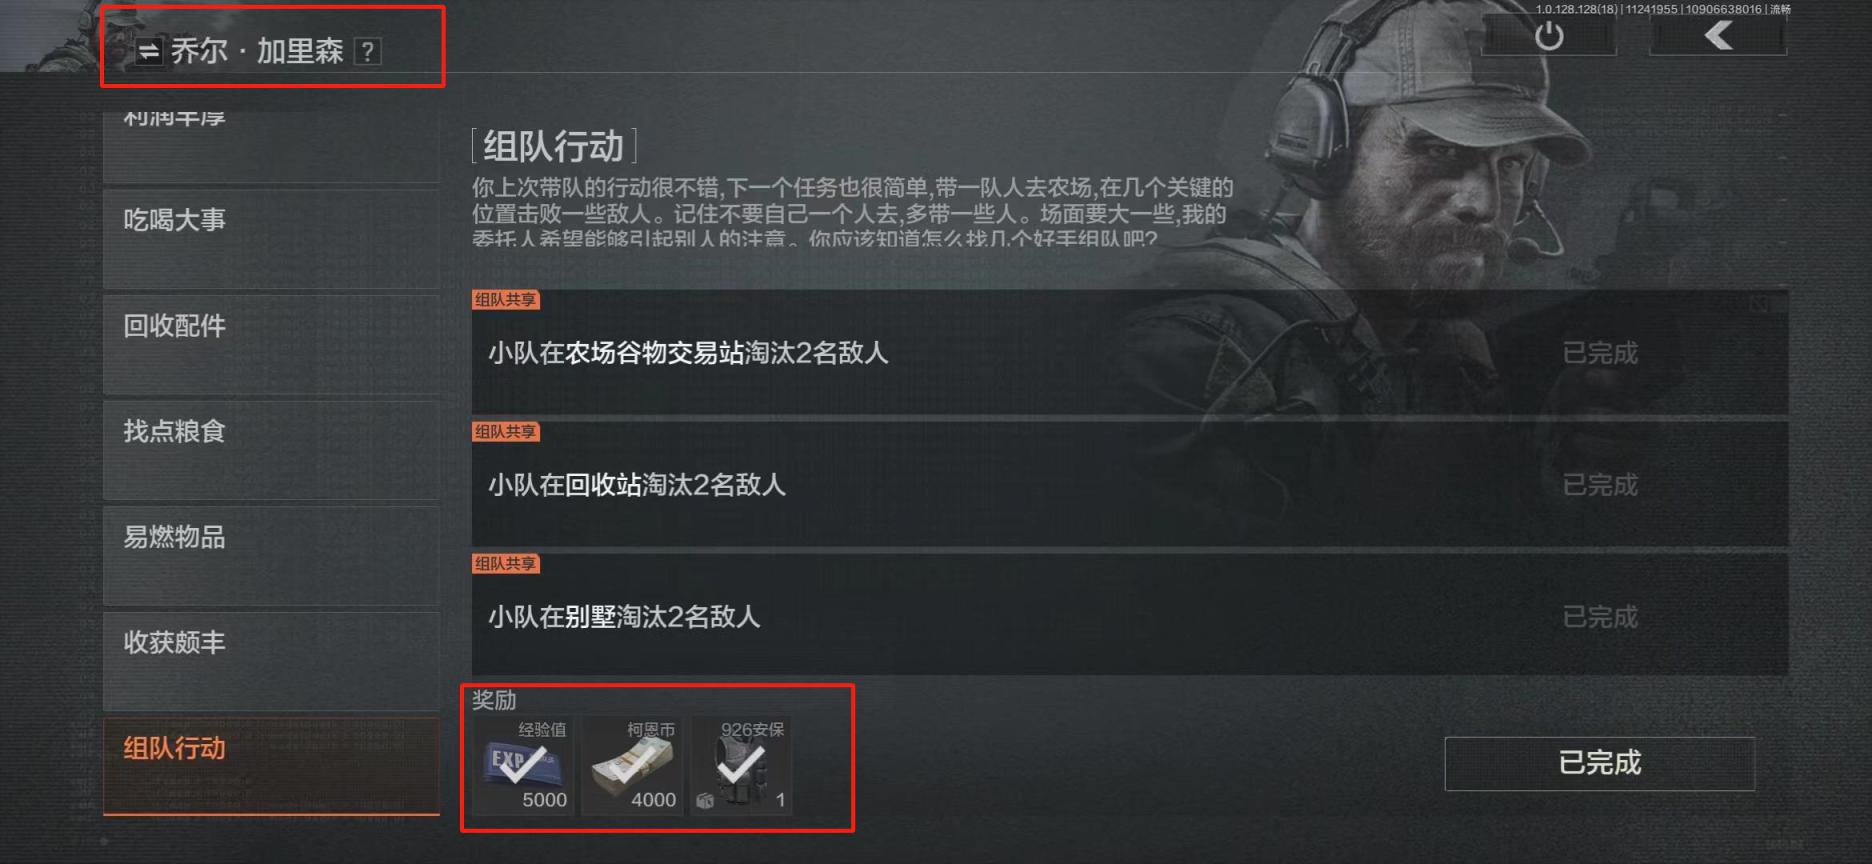1872x864 pixels.
Task: Click the 926安保 vest reward icon
Action: [x=741, y=766]
